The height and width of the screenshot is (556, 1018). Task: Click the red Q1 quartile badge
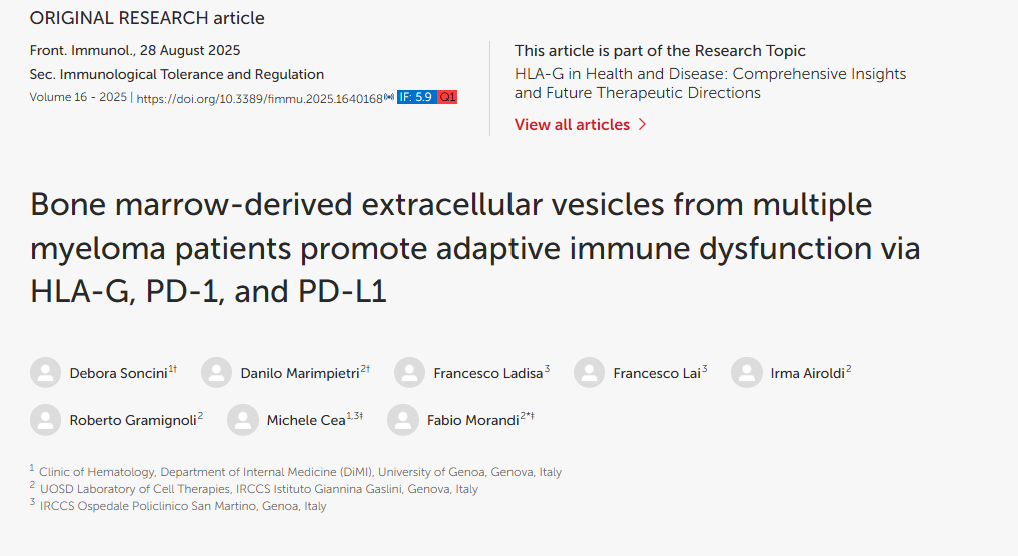[447, 97]
